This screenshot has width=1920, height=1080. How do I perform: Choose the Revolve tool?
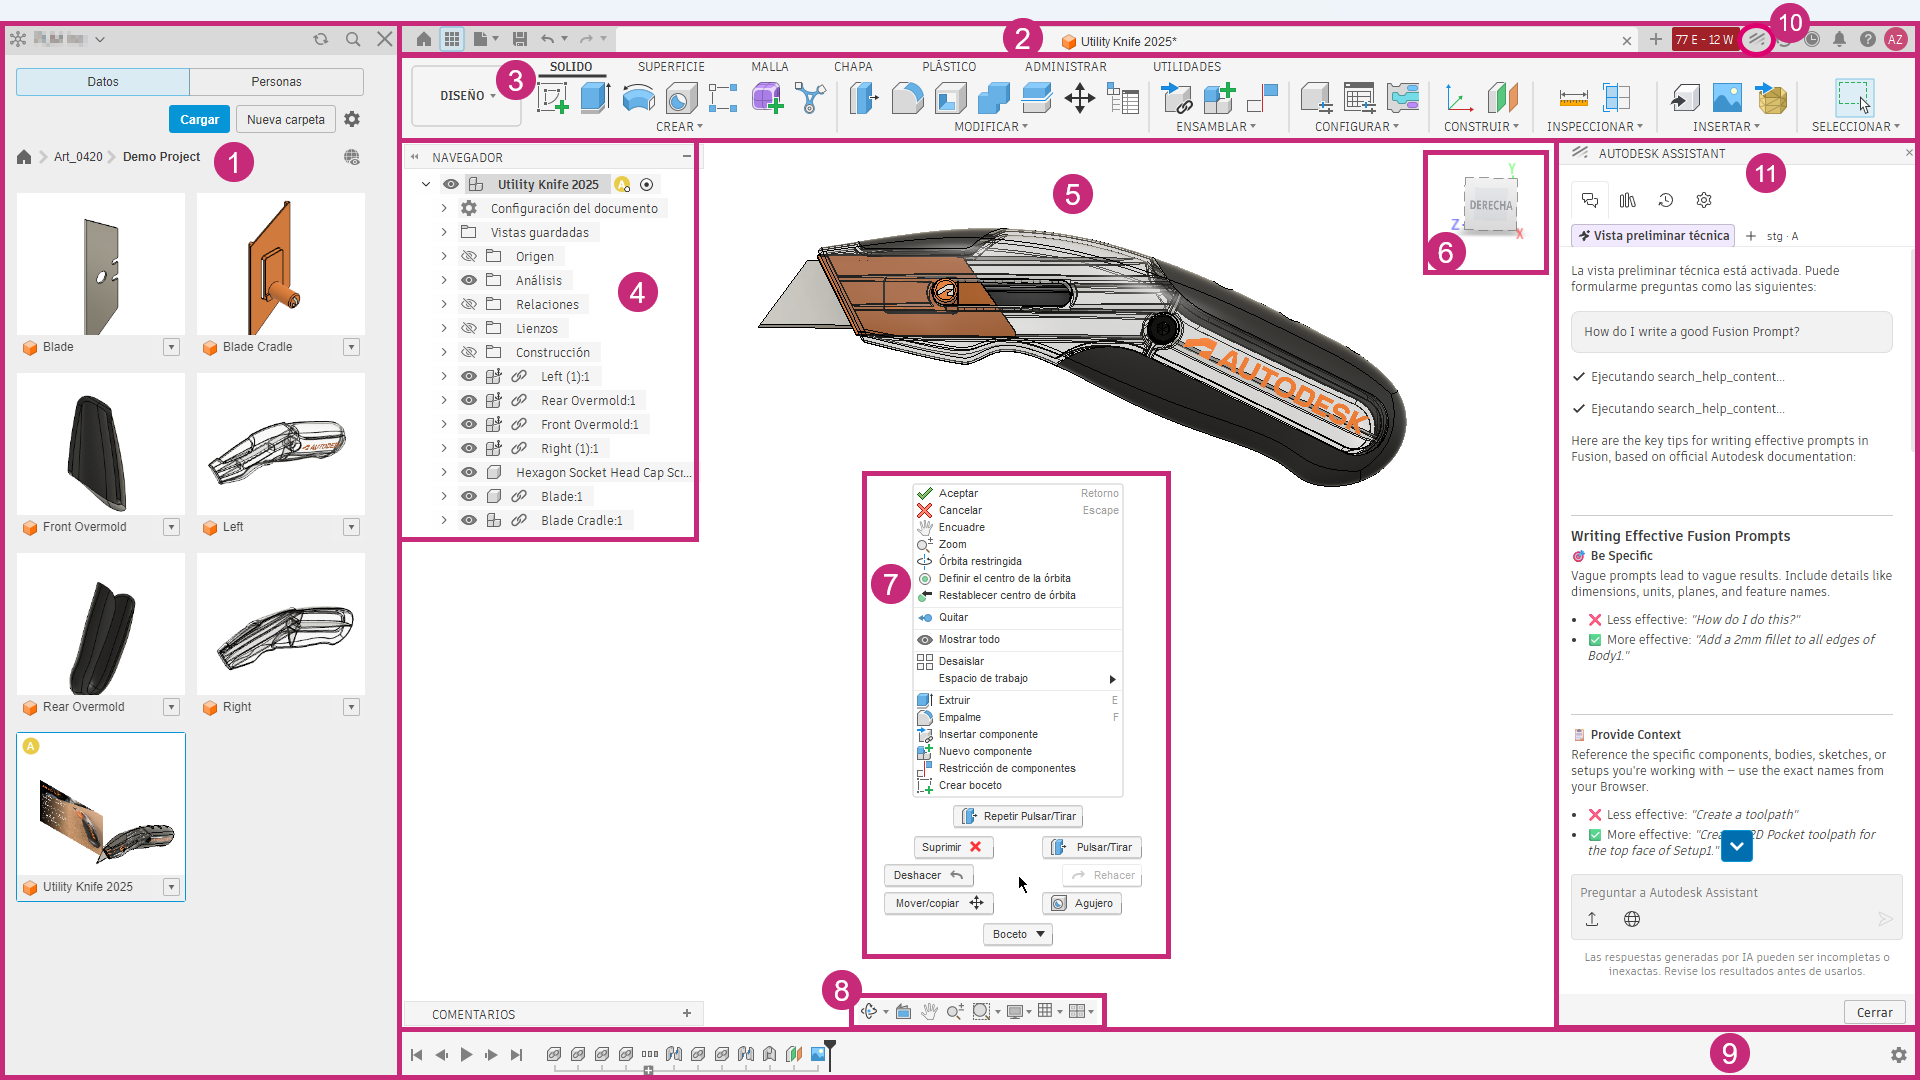[x=638, y=98]
